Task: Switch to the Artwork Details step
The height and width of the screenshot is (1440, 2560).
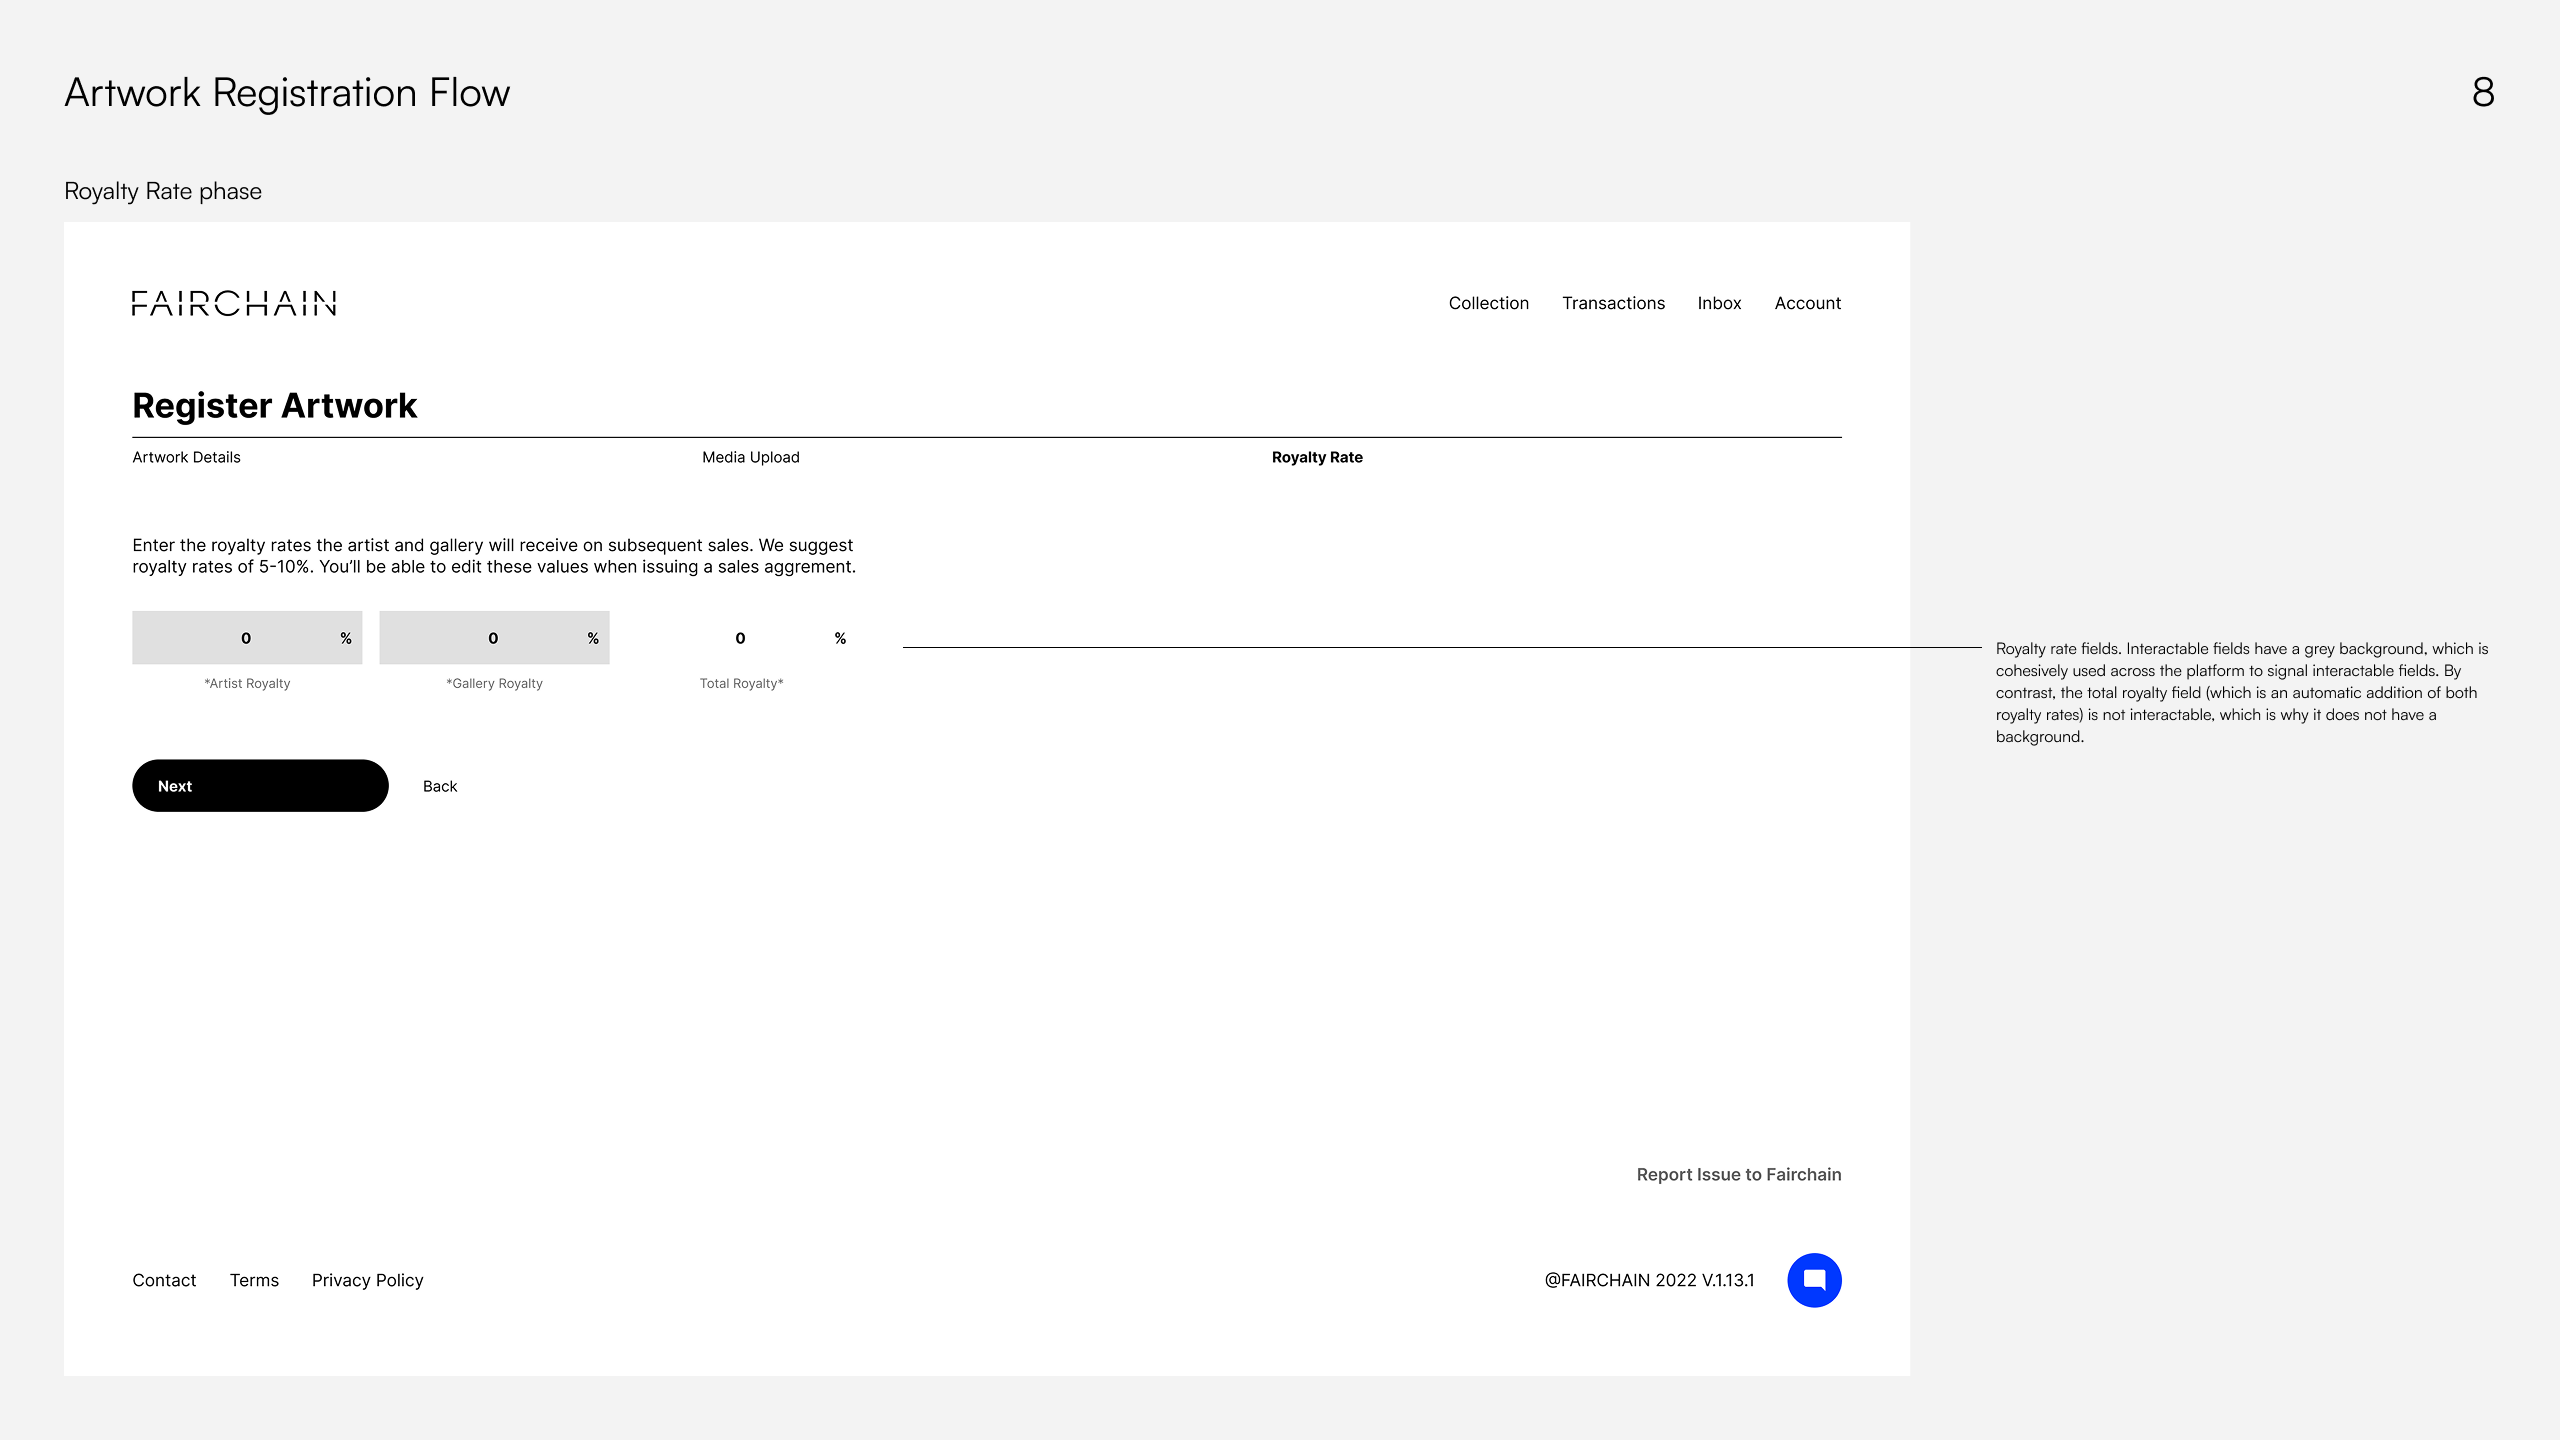Action: 186,457
